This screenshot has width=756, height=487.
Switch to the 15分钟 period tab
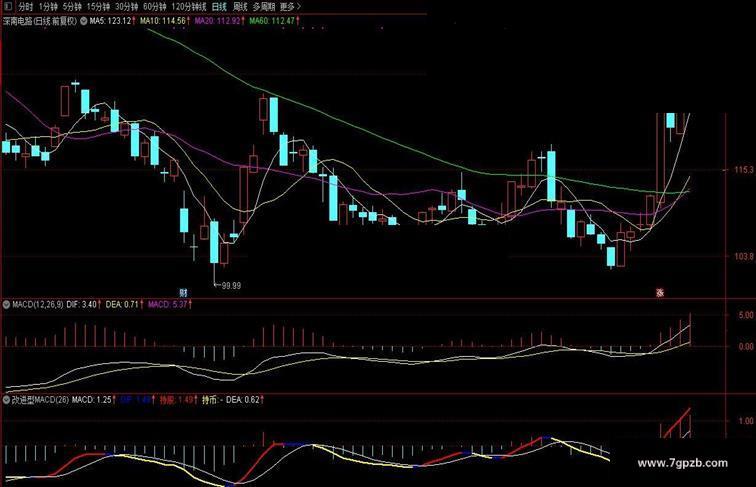98,7
